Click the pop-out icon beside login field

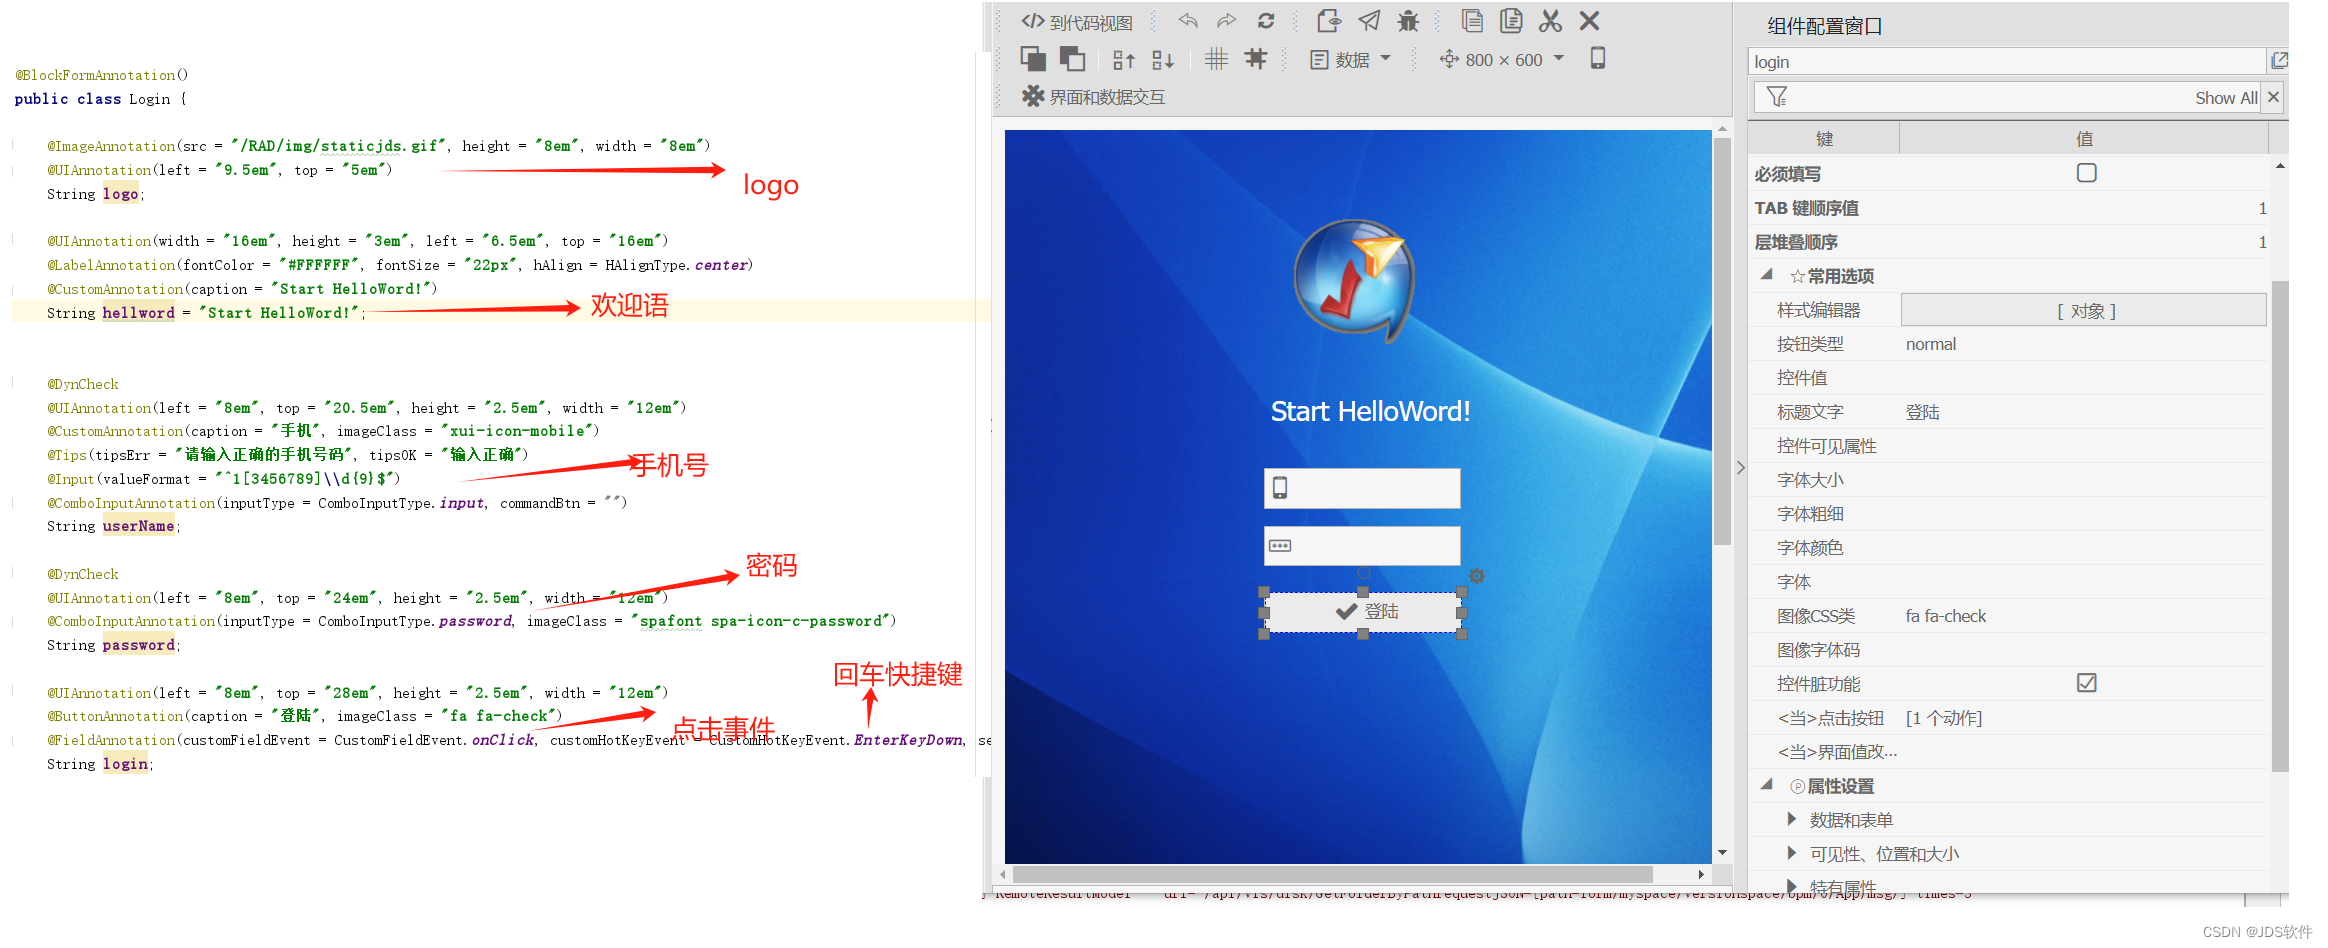coord(2279,61)
